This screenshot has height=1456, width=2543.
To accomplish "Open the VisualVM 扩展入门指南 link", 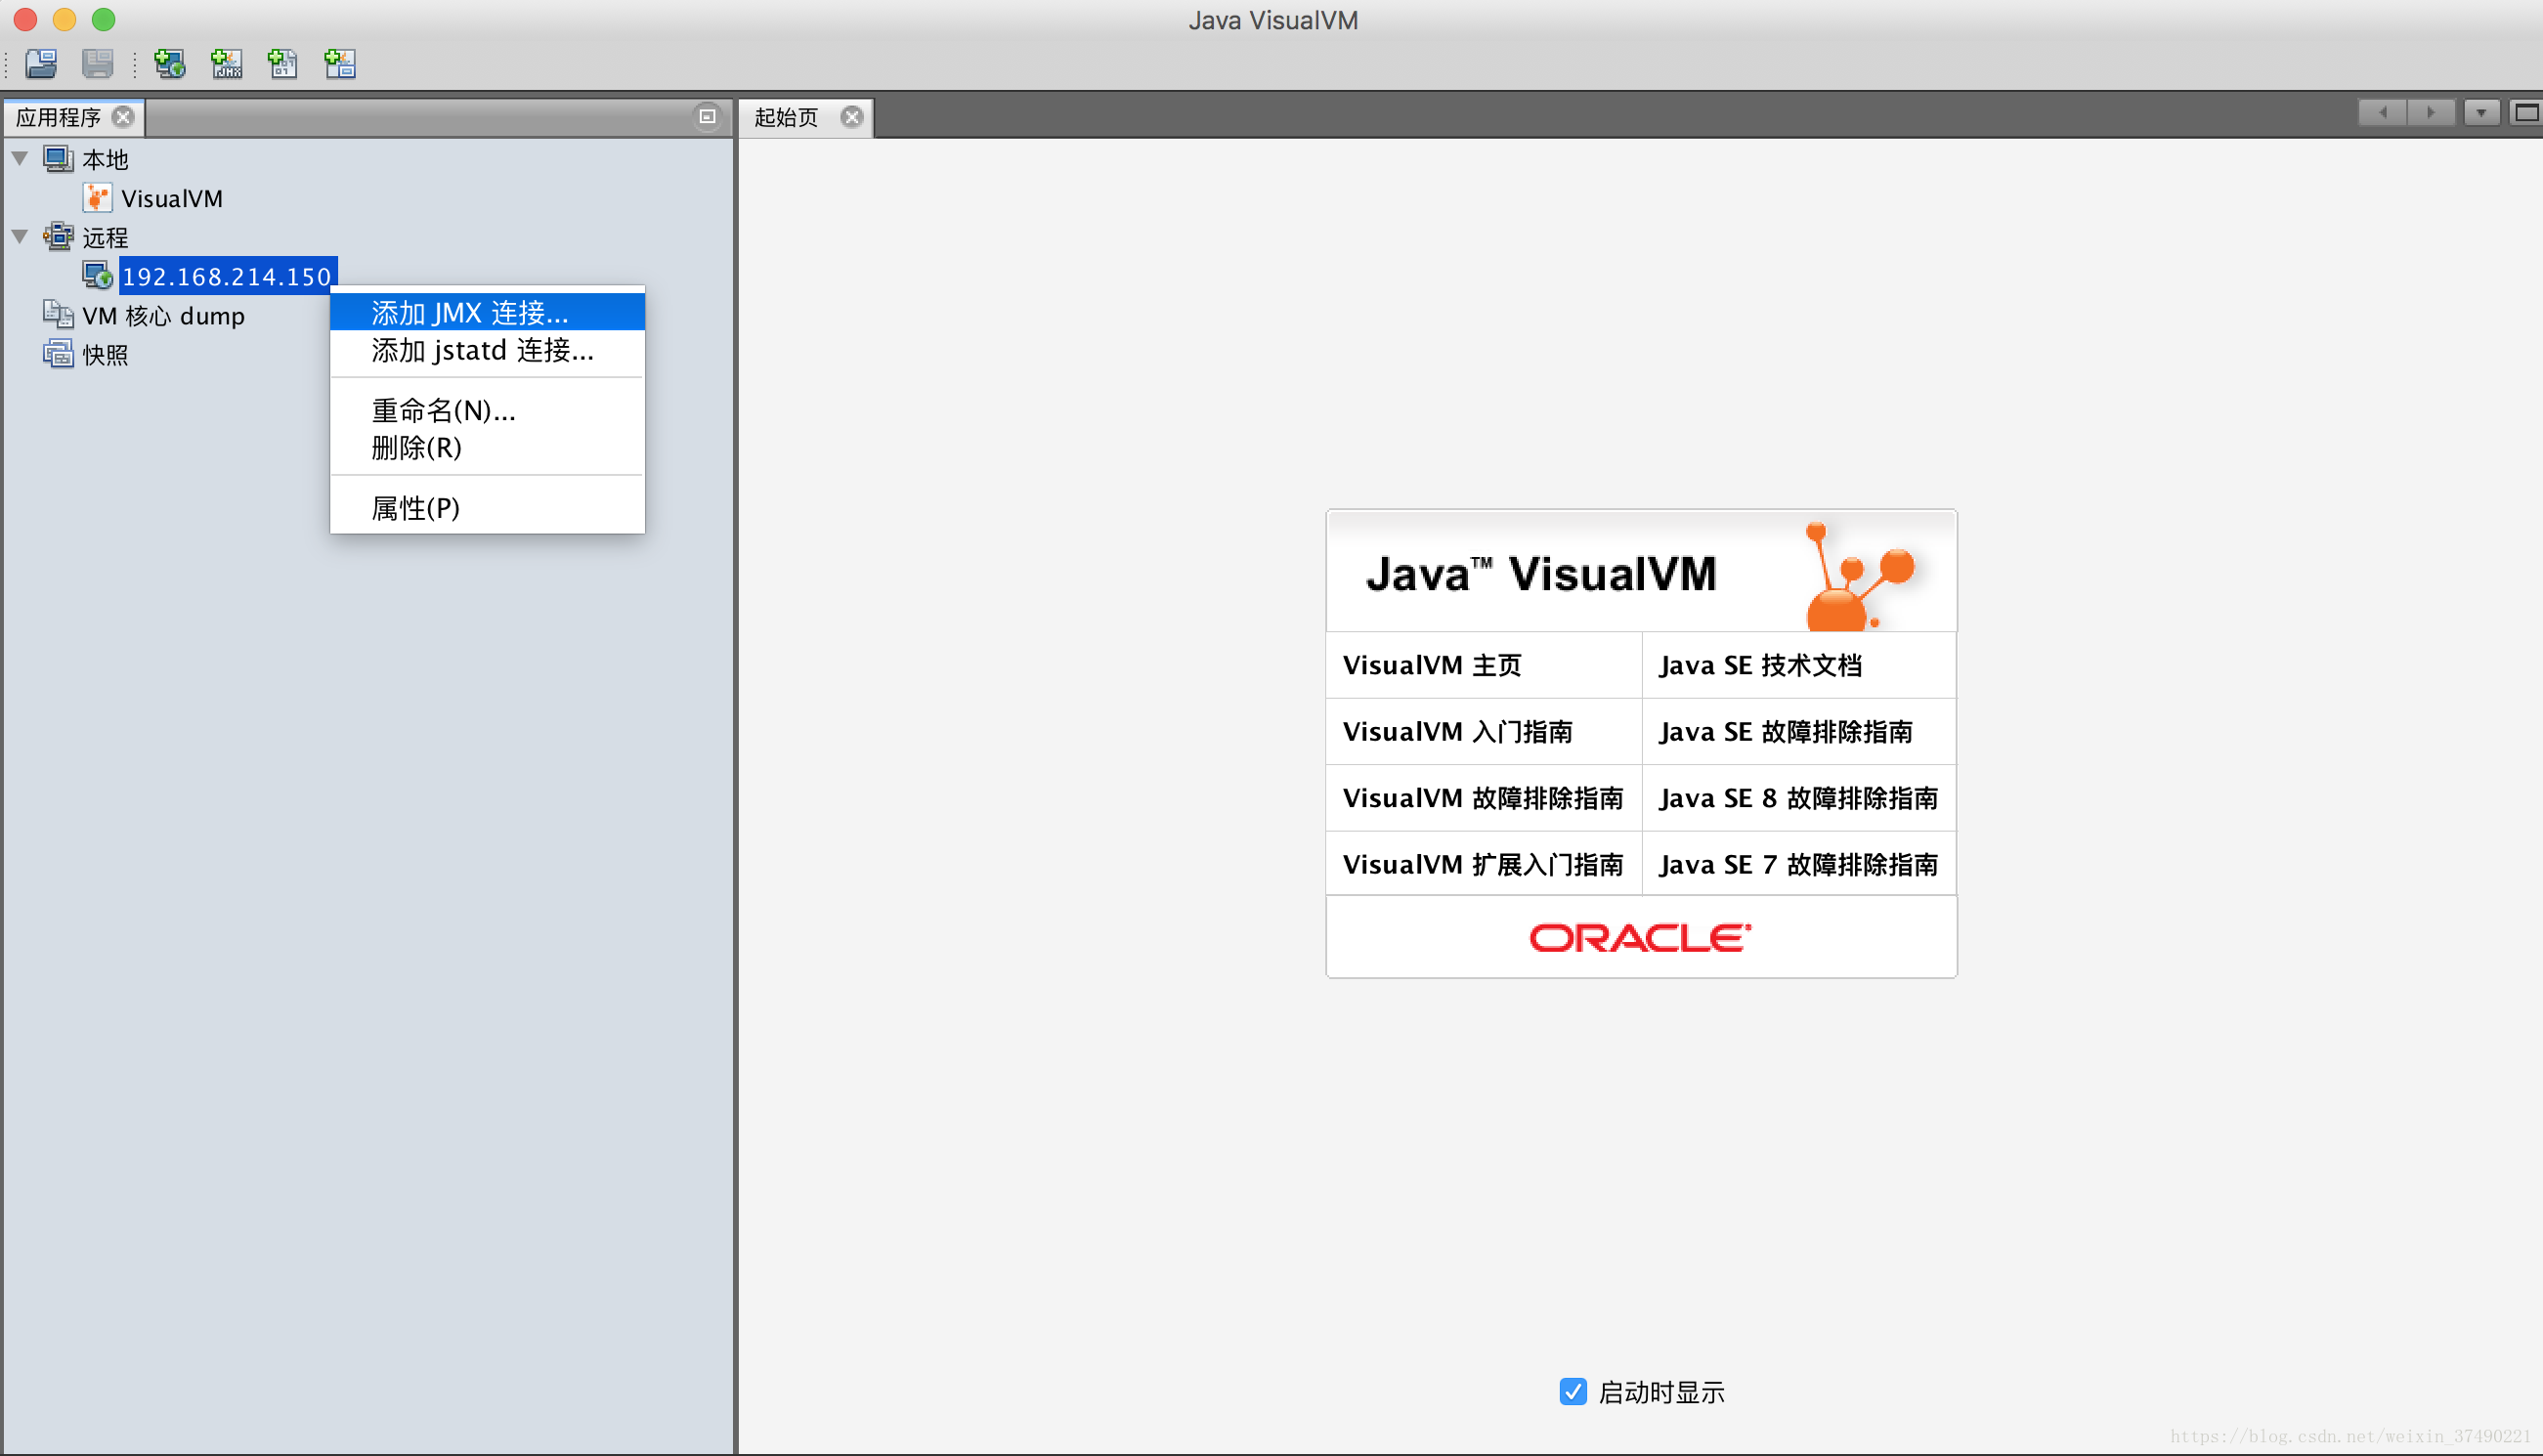I will pyautogui.click(x=1483, y=863).
